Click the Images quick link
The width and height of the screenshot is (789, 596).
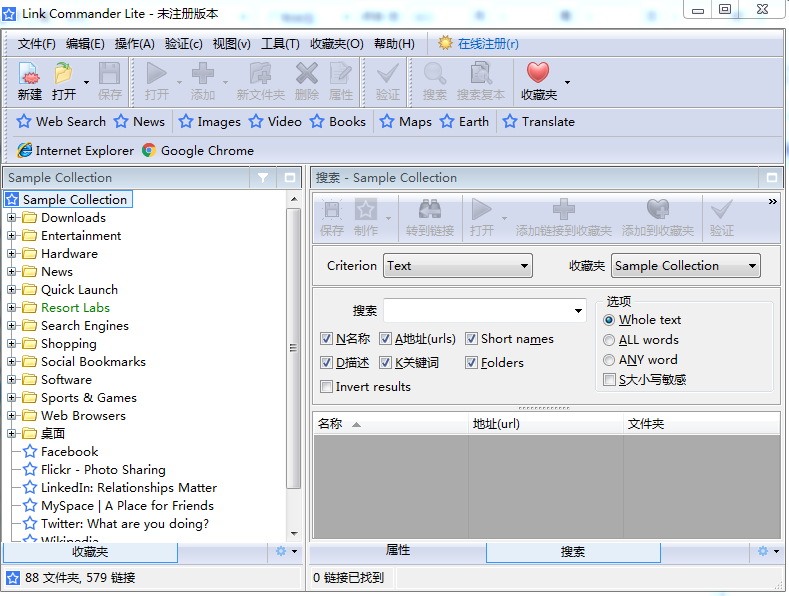(209, 121)
